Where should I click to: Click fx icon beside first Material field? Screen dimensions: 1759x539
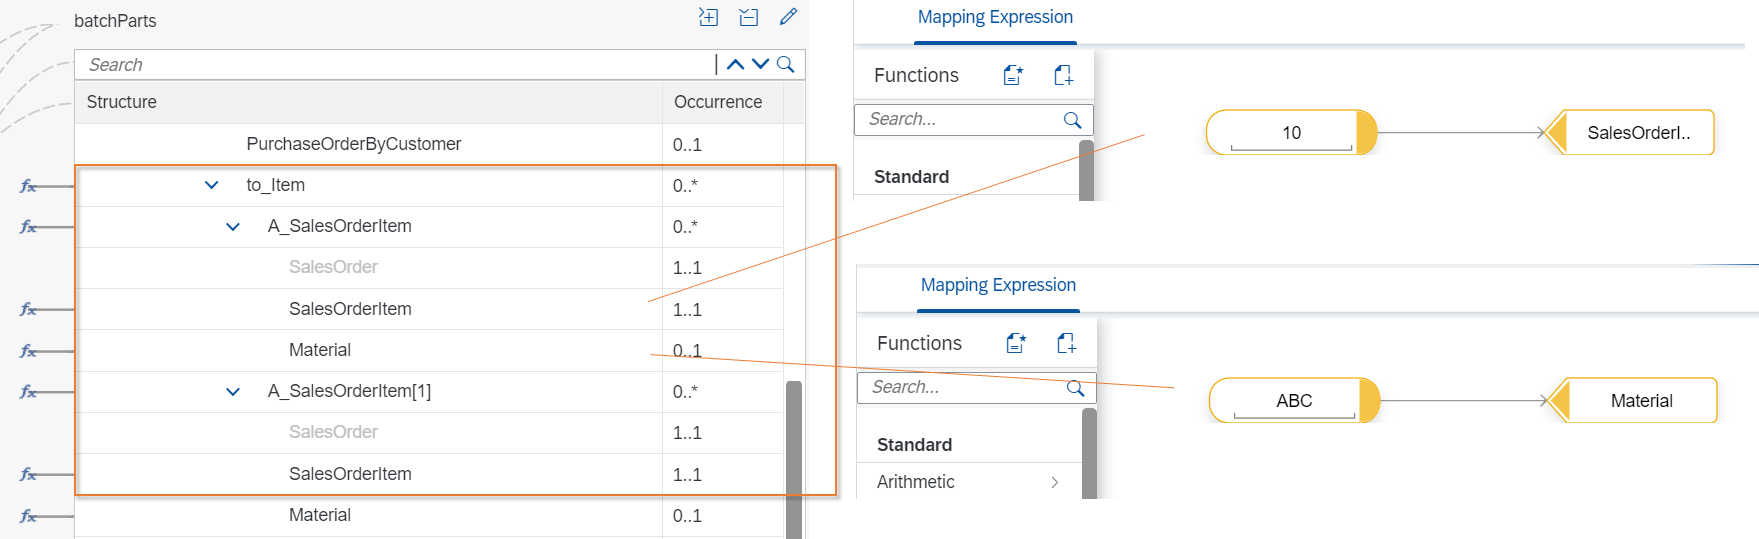pyautogui.click(x=28, y=351)
